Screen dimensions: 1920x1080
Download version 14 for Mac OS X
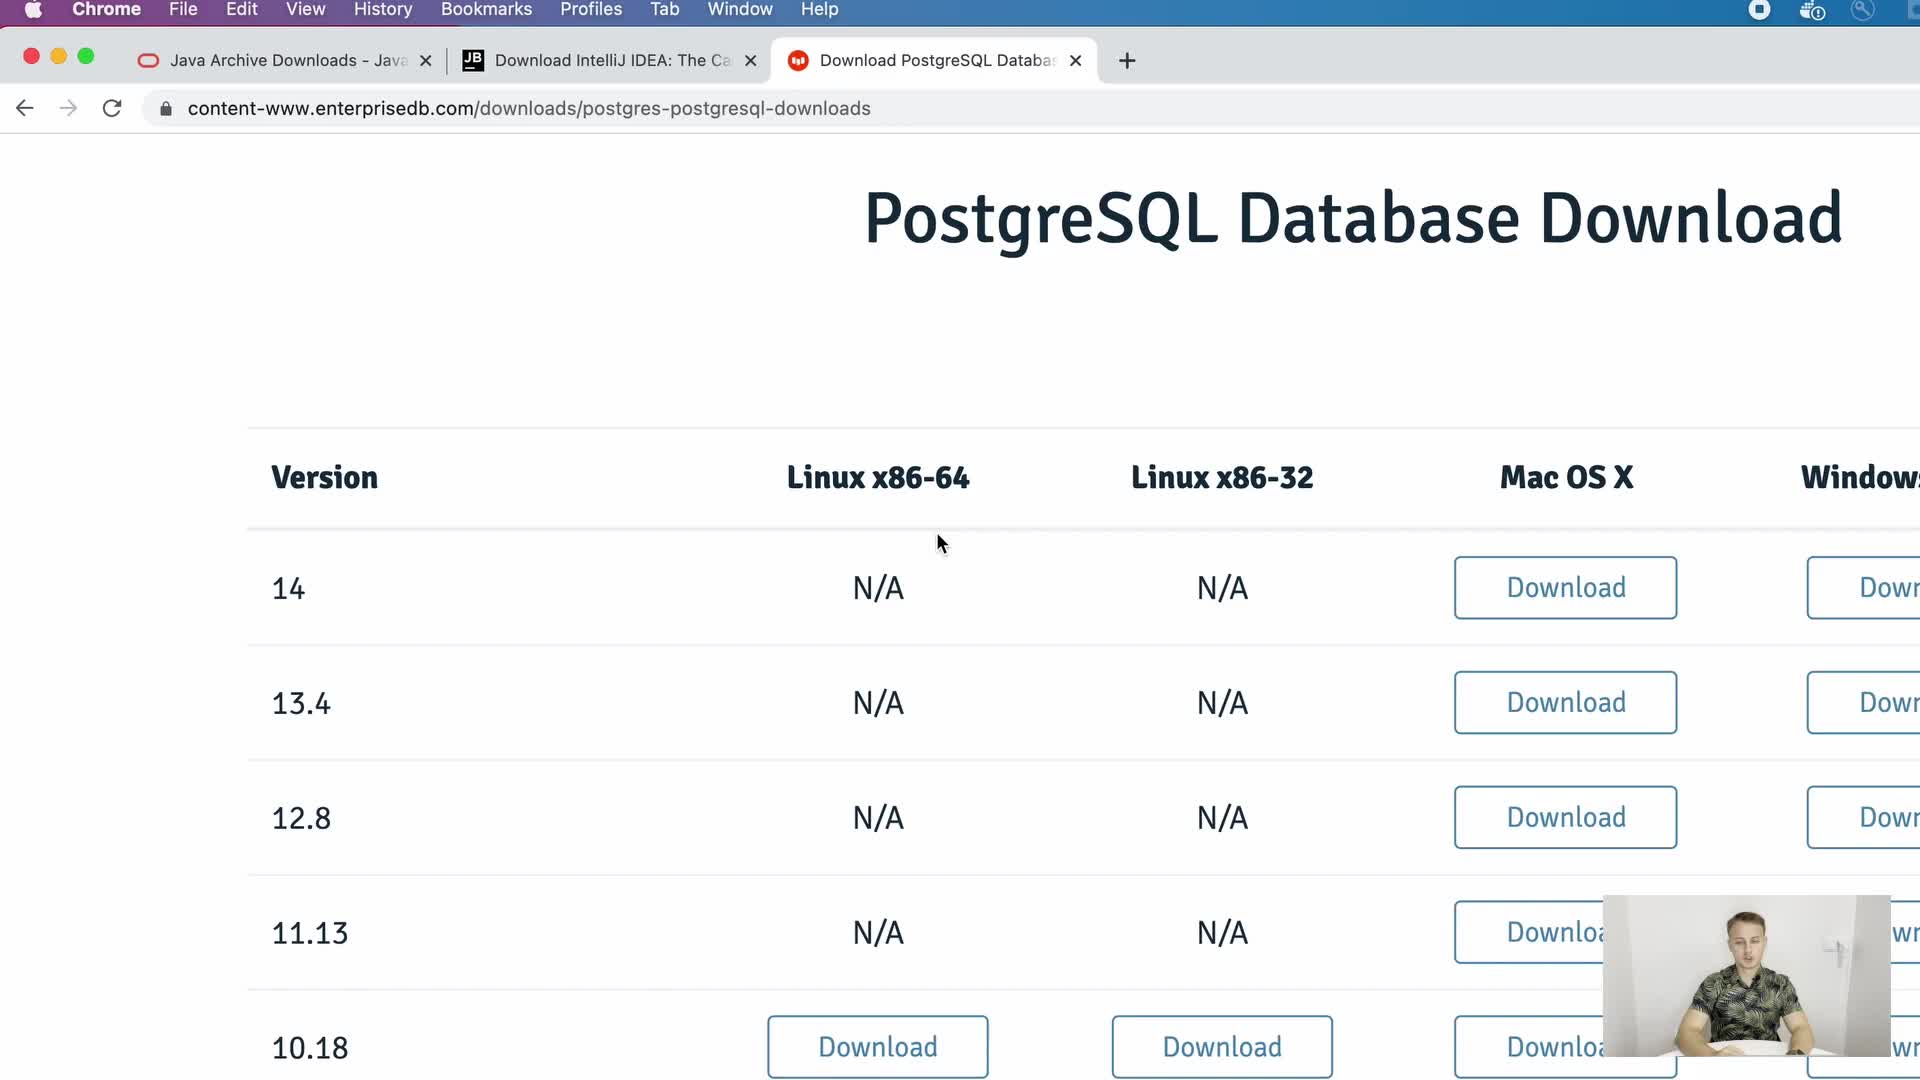tap(1565, 588)
